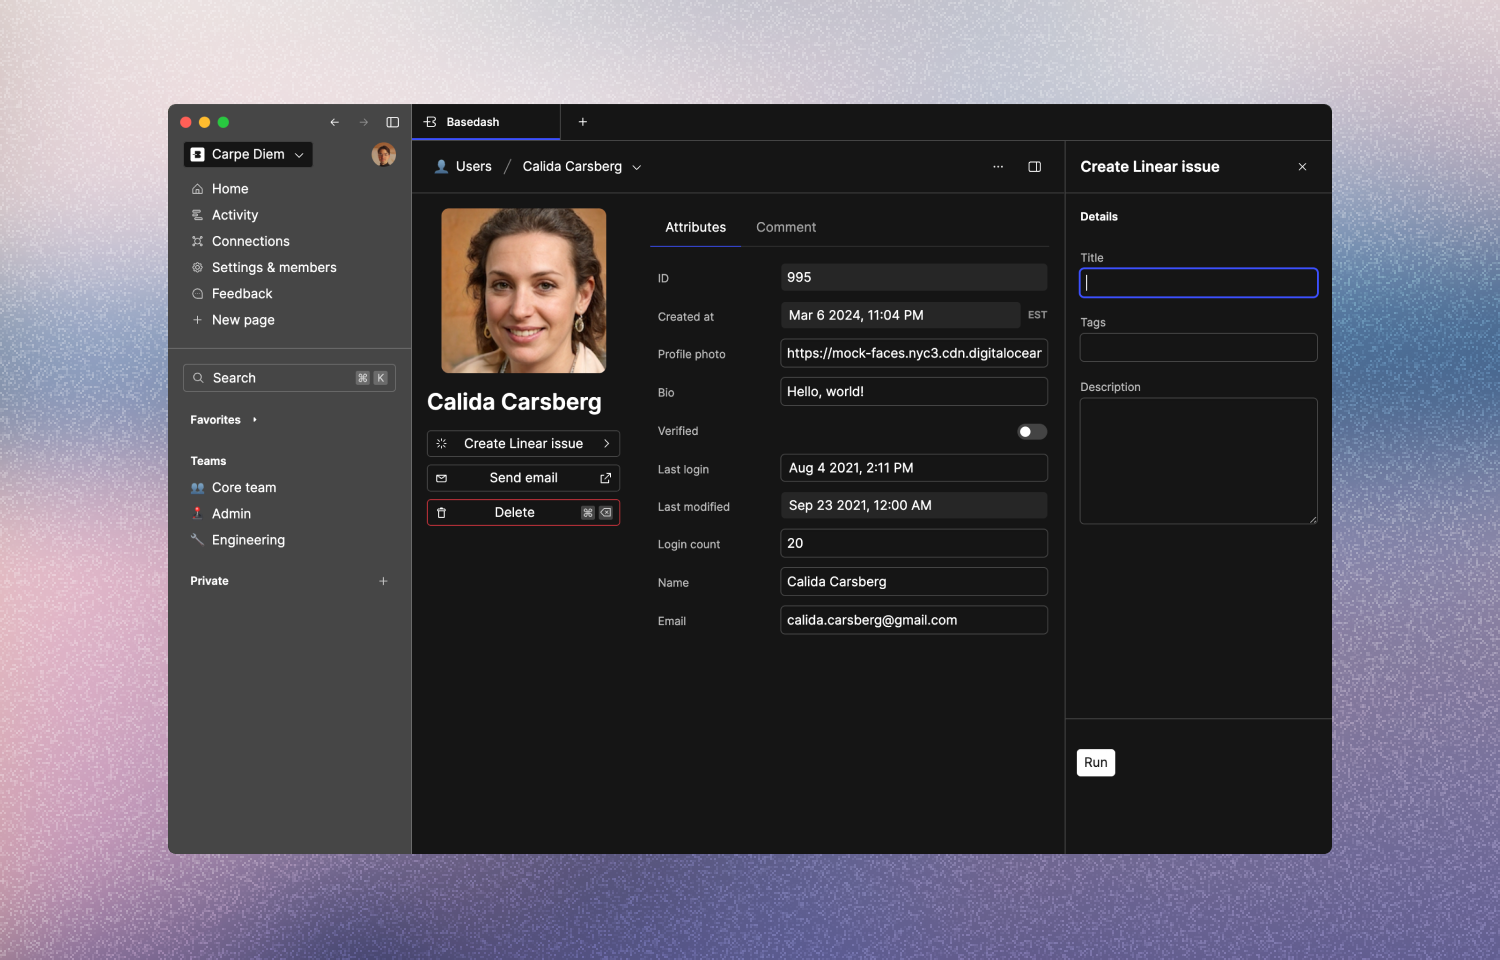Switch to the Comment tab

786,227
